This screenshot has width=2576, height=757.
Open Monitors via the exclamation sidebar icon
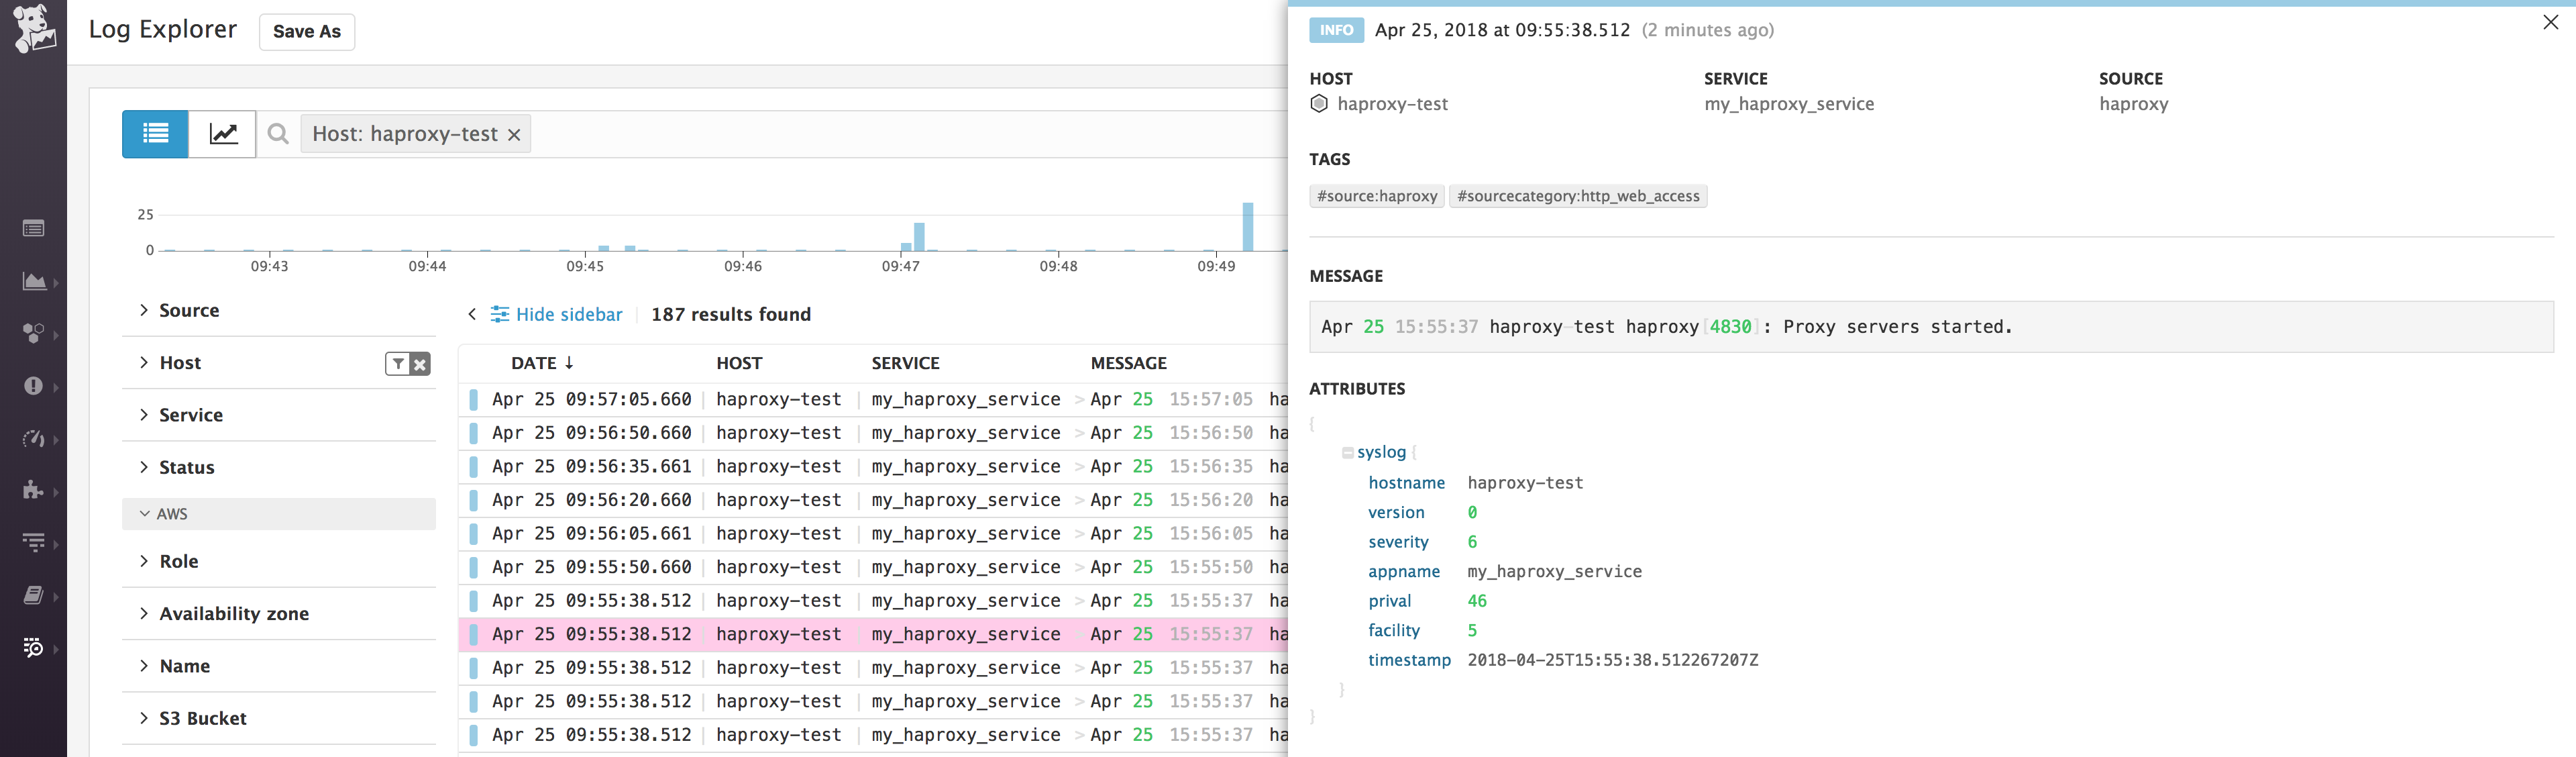[34, 386]
